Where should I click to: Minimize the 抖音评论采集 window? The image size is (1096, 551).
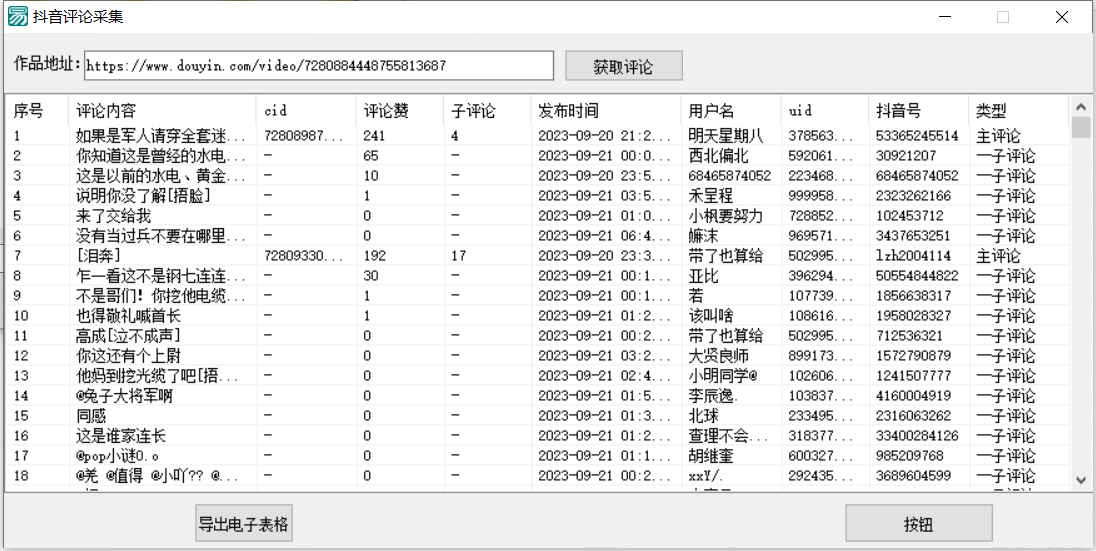945,17
